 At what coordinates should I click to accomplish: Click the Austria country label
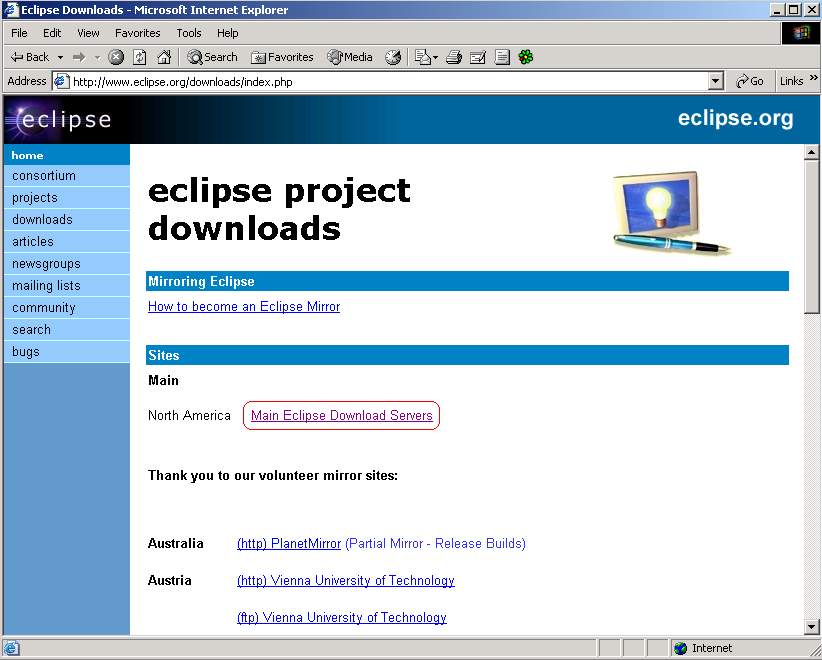click(x=170, y=581)
